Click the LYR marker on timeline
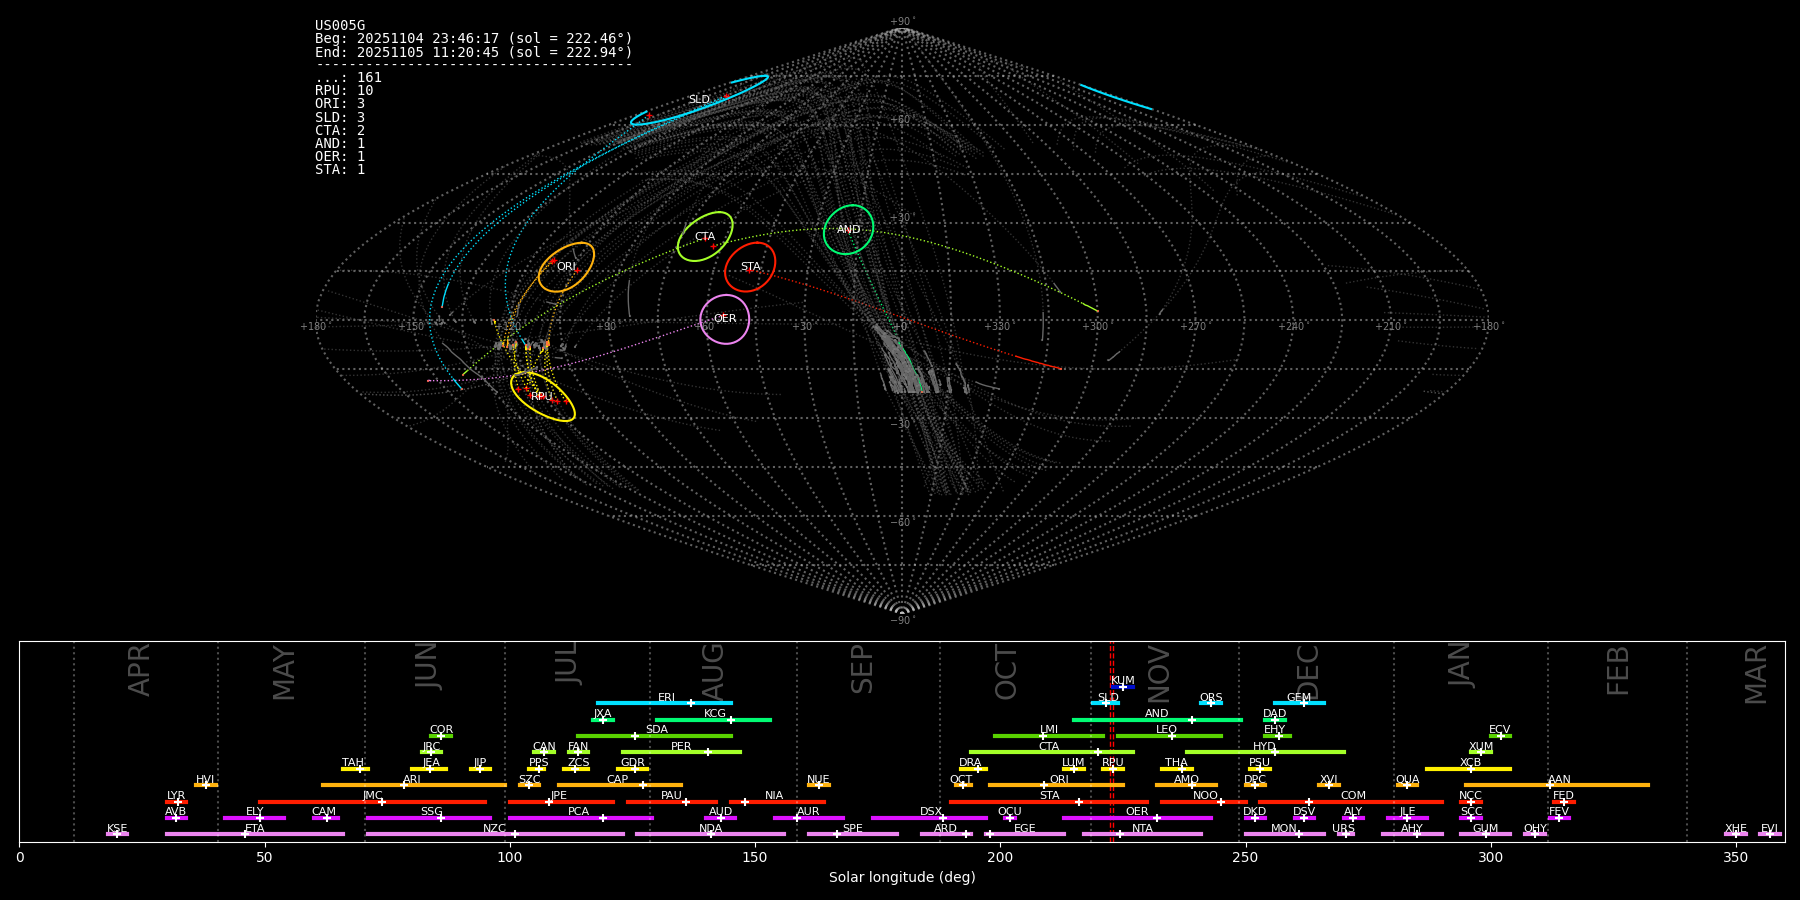1800x900 pixels. coord(176,801)
